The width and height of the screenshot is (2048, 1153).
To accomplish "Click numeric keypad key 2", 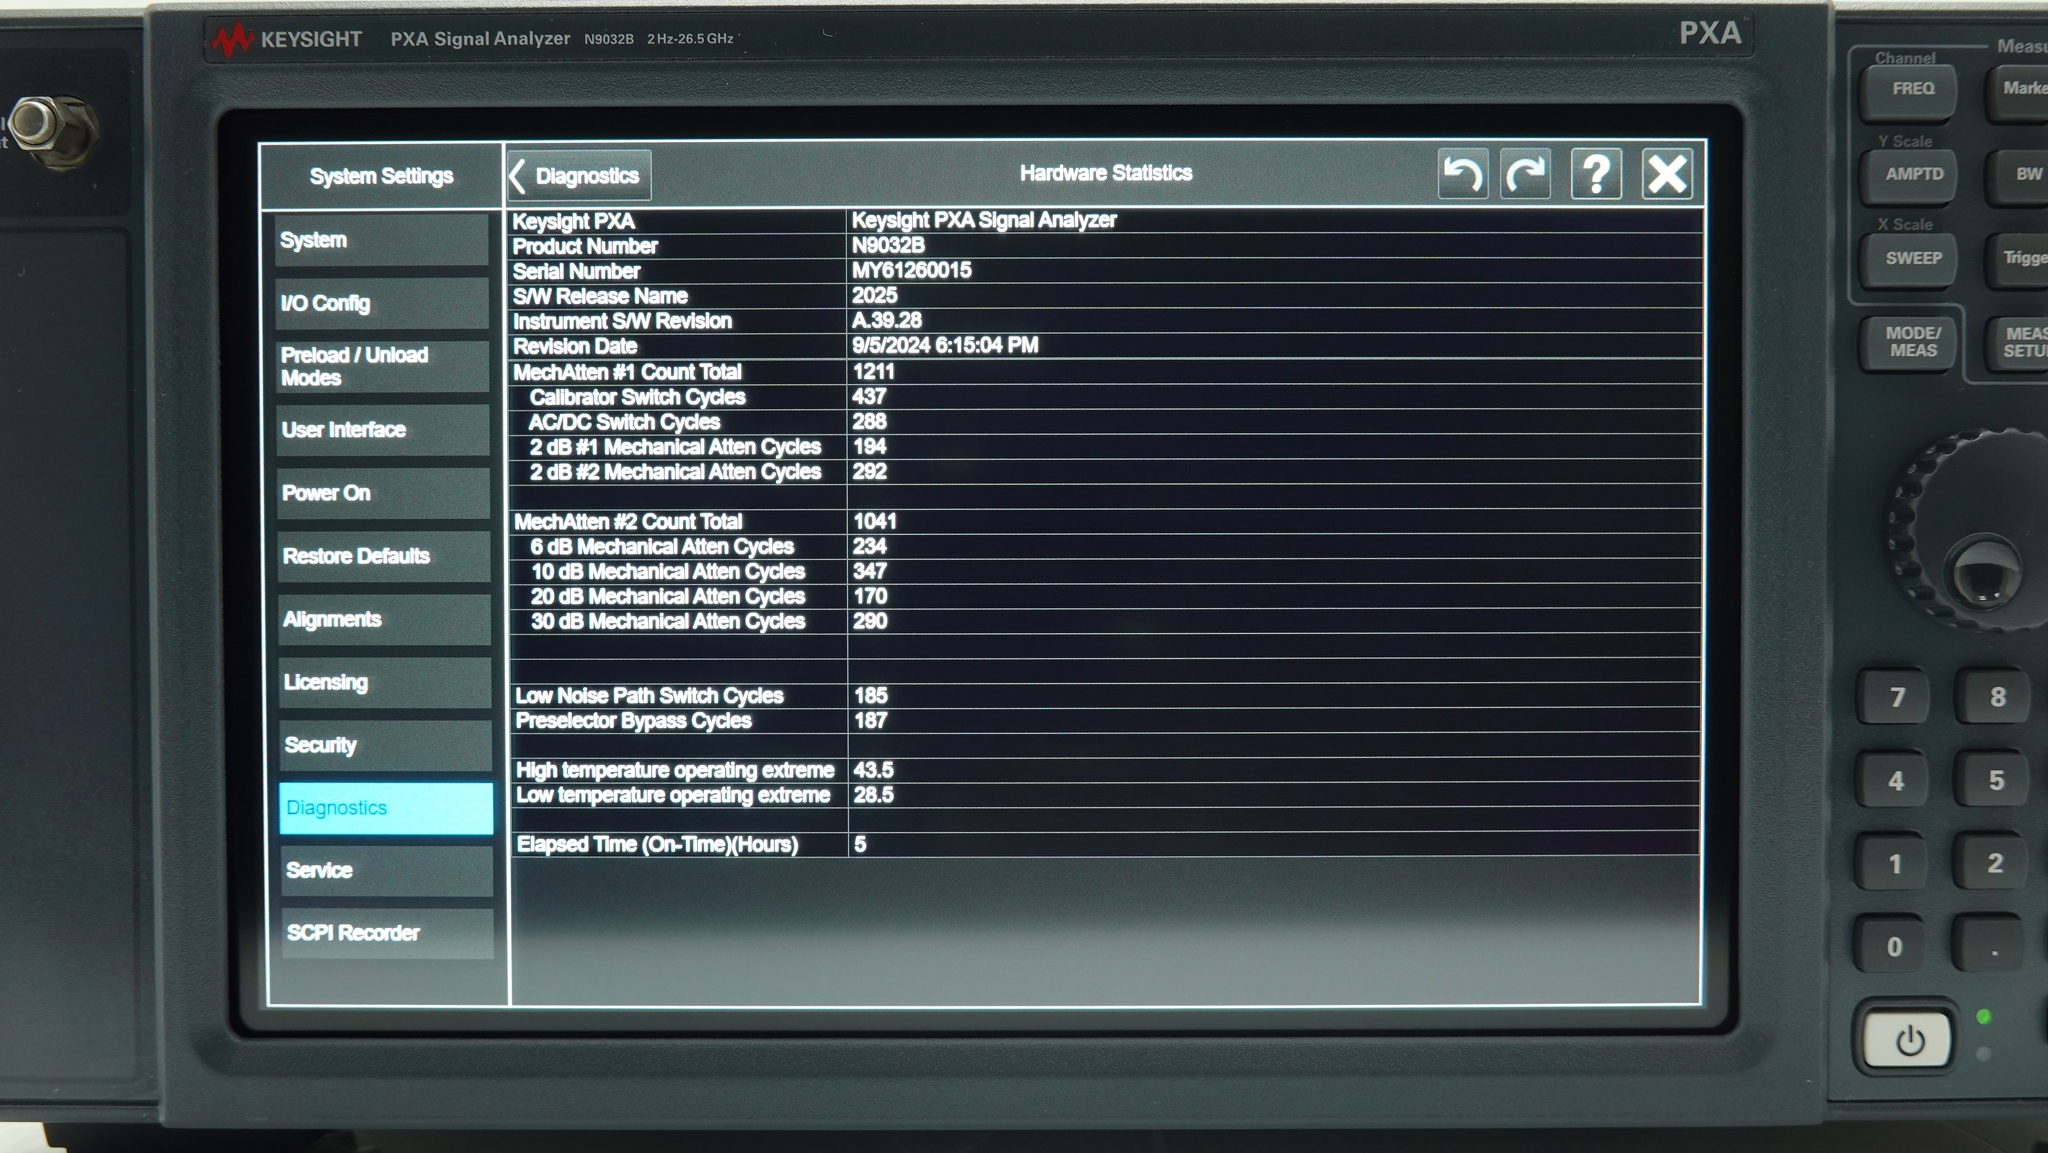I will [1993, 863].
